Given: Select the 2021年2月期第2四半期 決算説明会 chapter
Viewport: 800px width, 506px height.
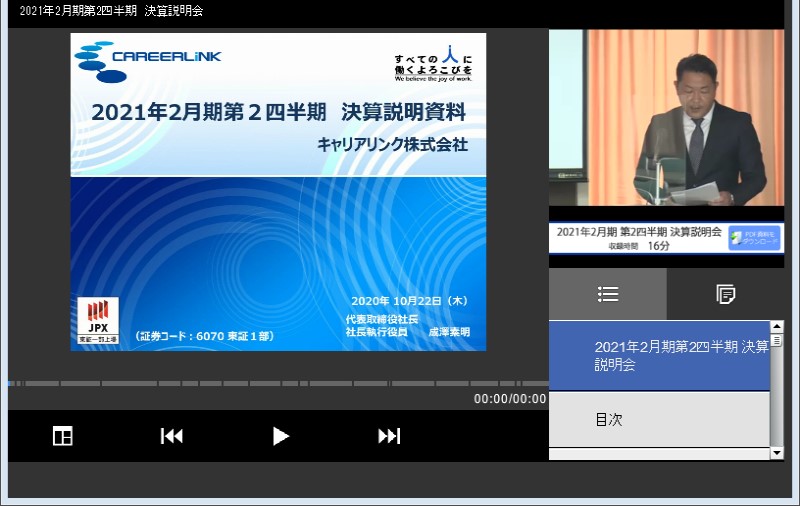Looking at the screenshot, I should 659,356.
